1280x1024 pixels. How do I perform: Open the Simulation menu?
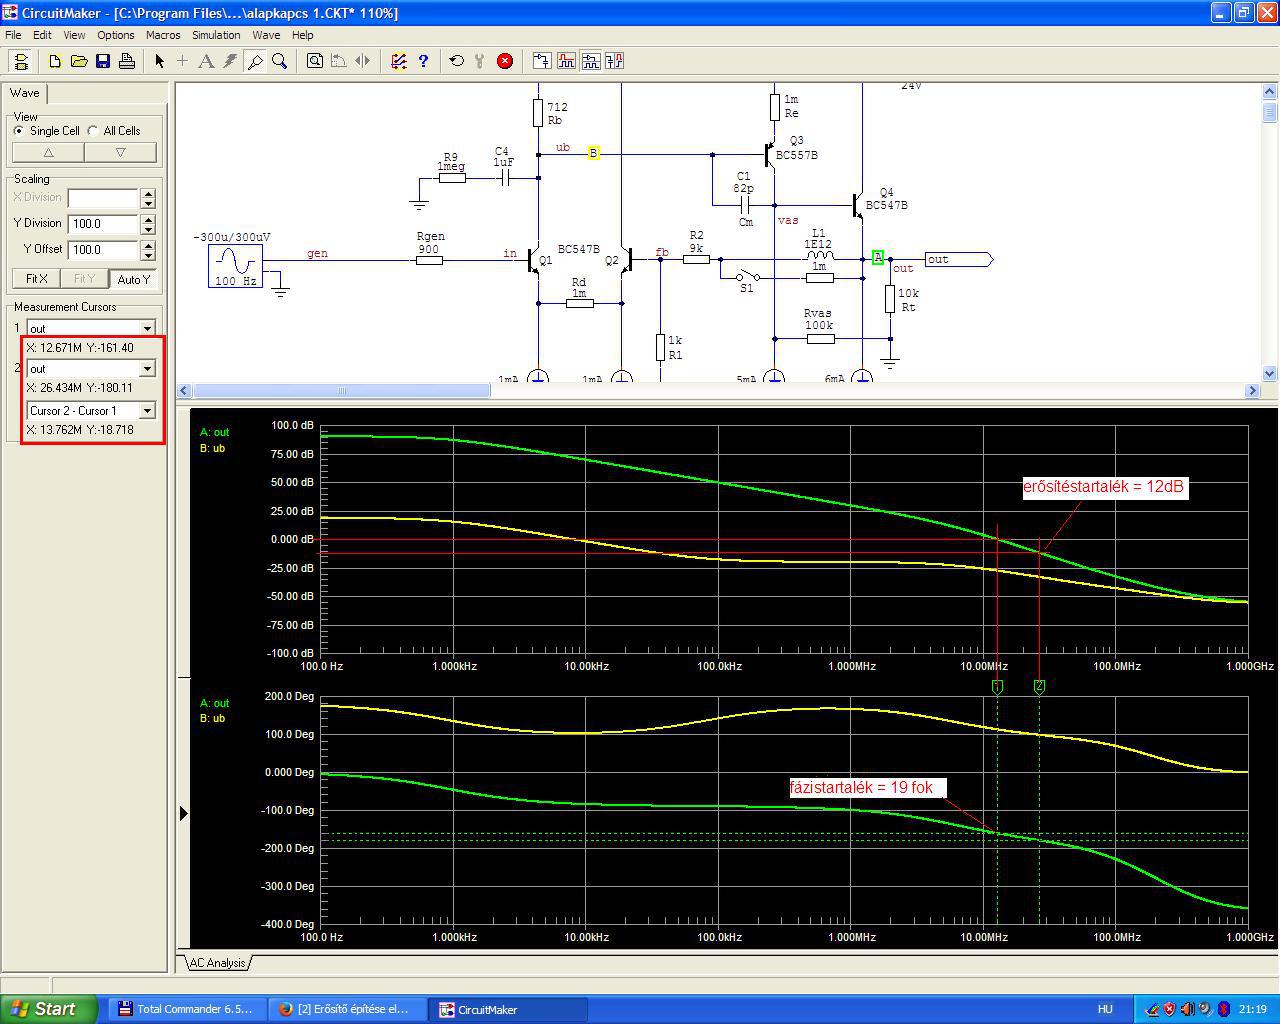[216, 35]
